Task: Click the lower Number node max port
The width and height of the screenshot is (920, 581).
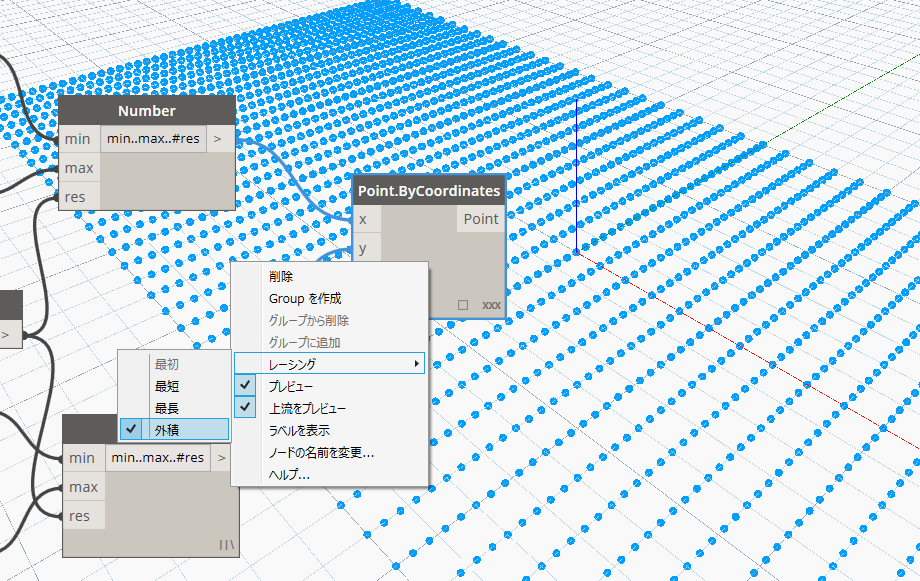Action: pyautogui.click(x=83, y=487)
